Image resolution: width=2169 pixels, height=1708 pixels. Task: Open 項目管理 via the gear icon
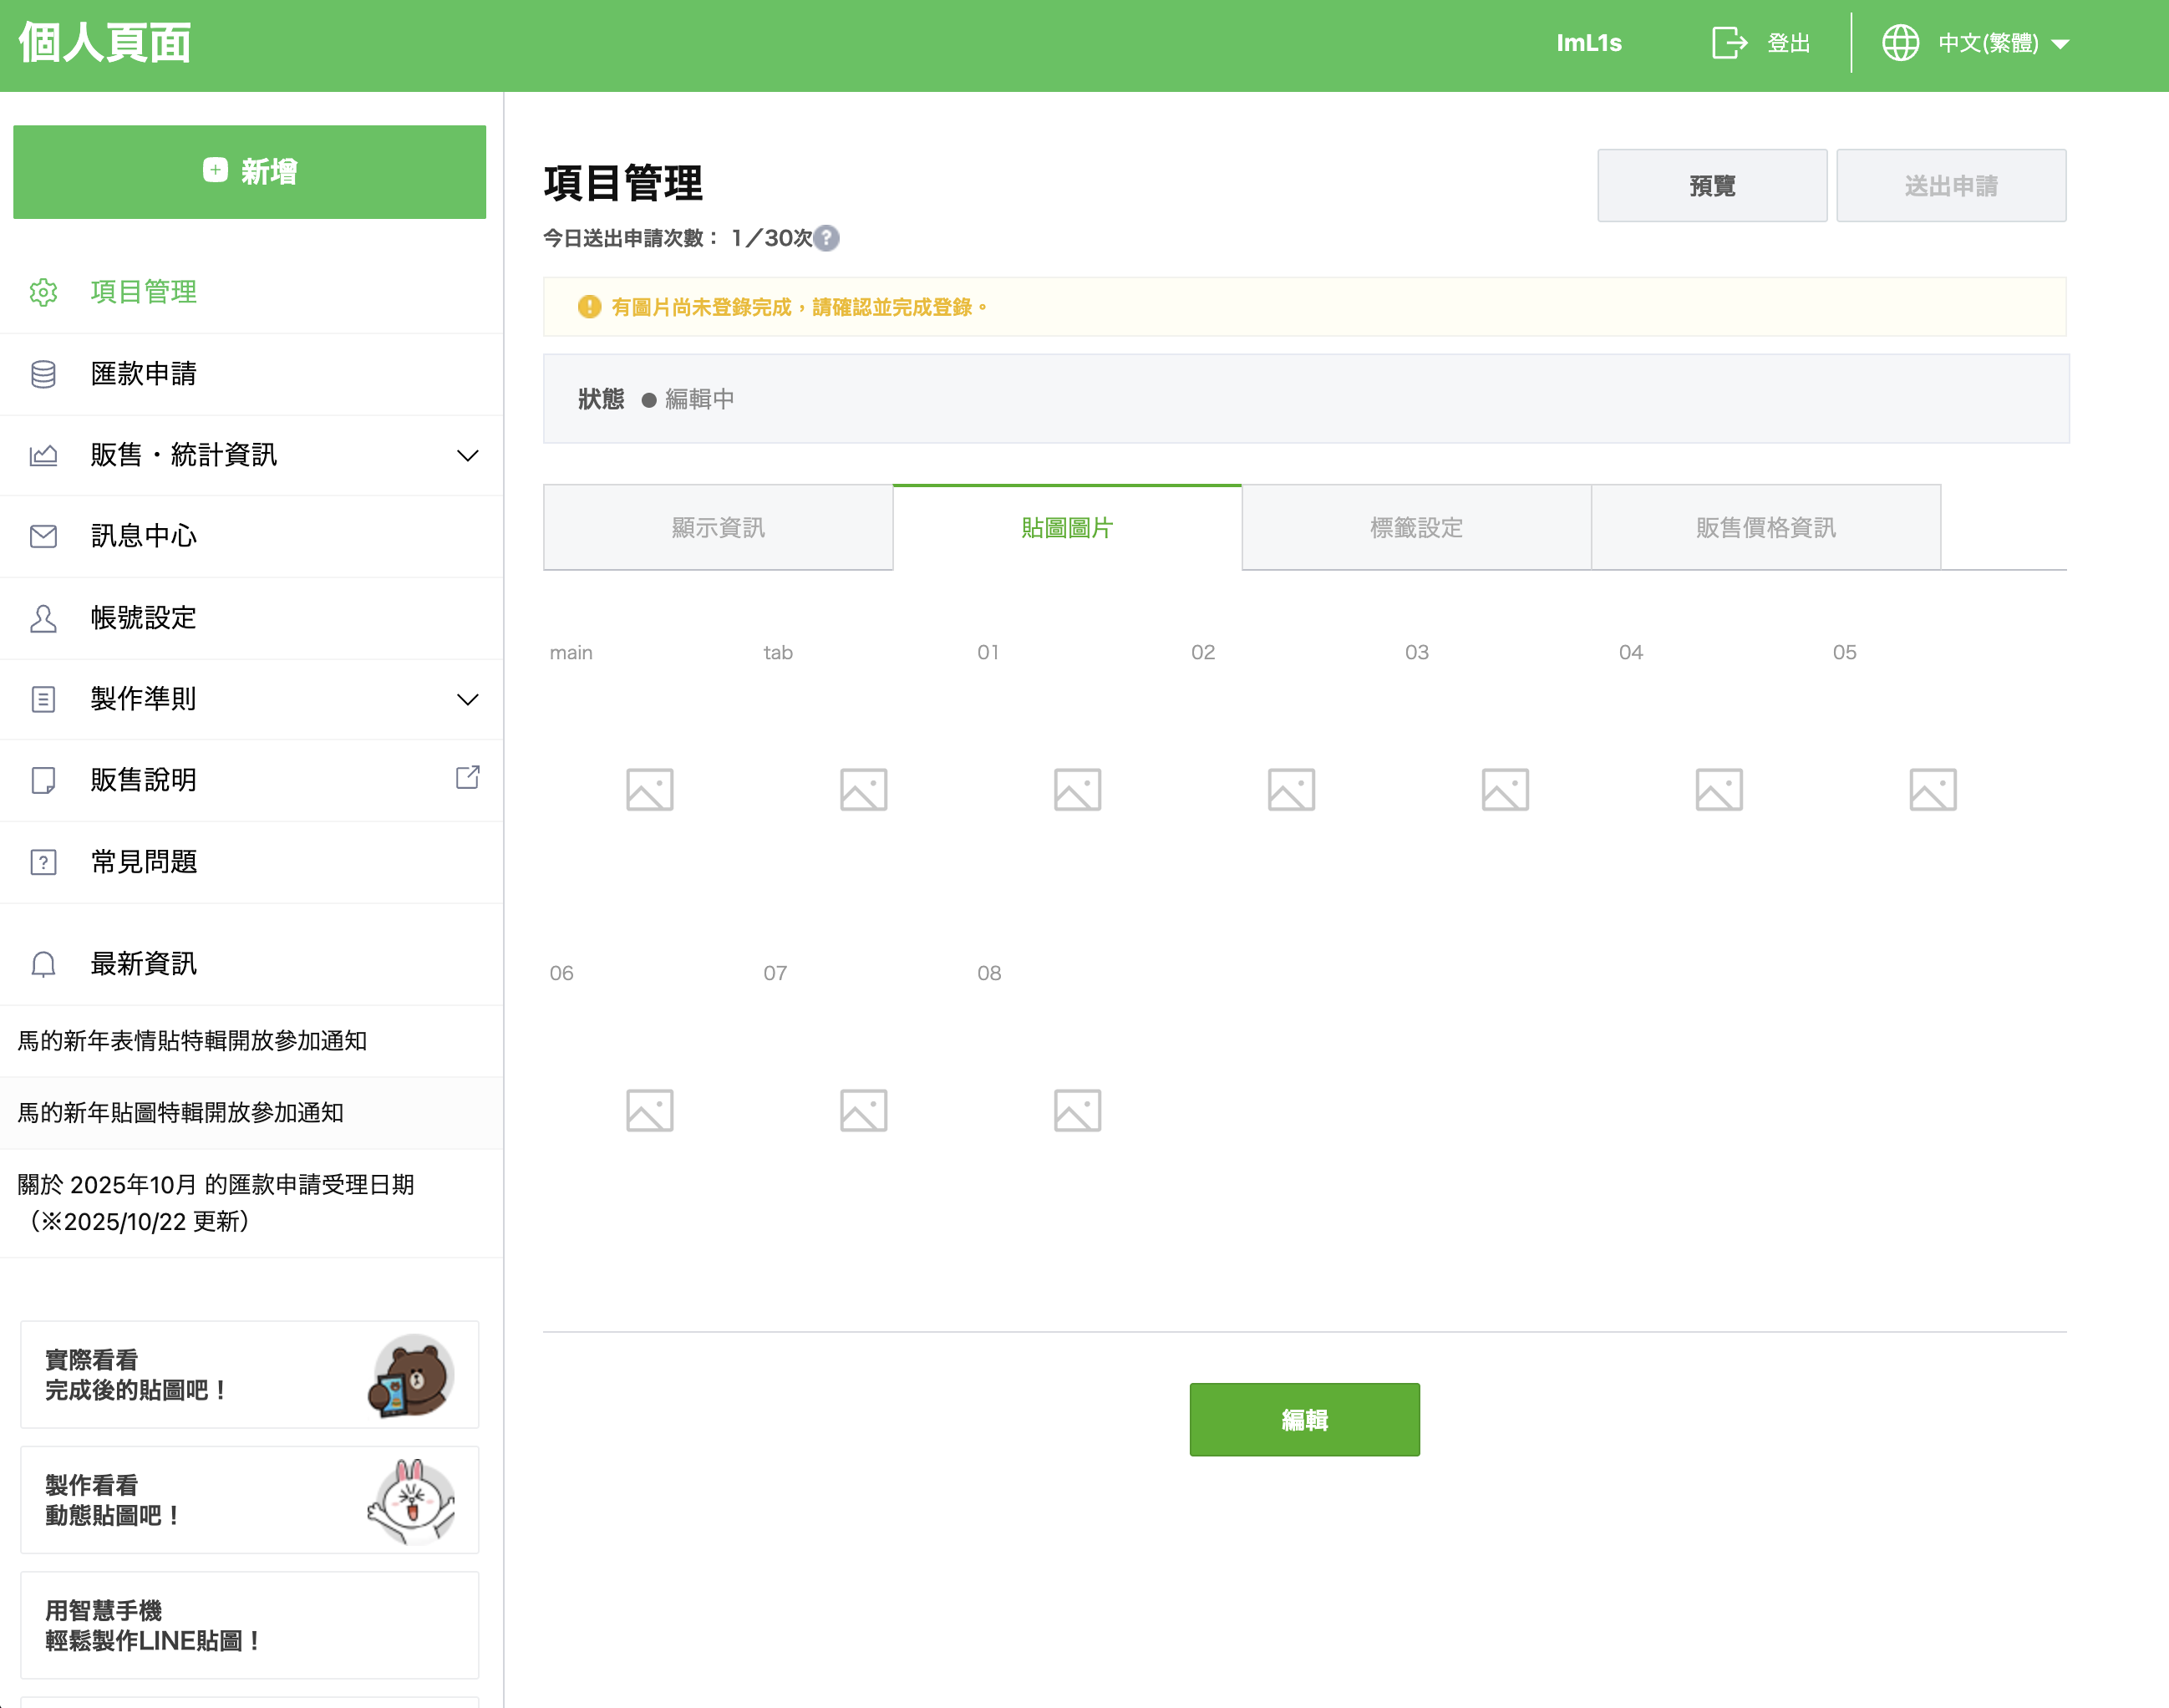point(43,293)
